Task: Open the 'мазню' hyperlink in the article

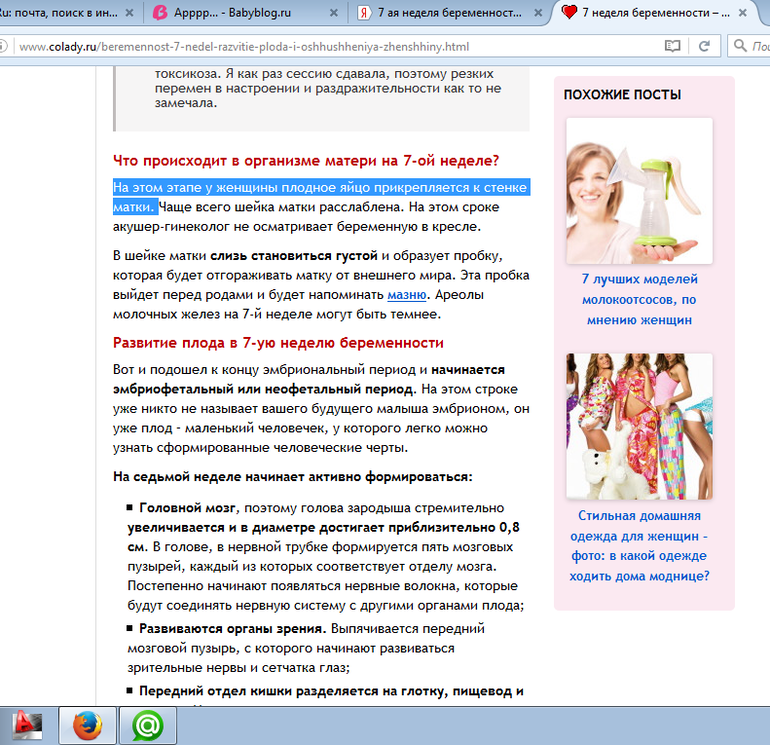Action: tap(406, 294)
